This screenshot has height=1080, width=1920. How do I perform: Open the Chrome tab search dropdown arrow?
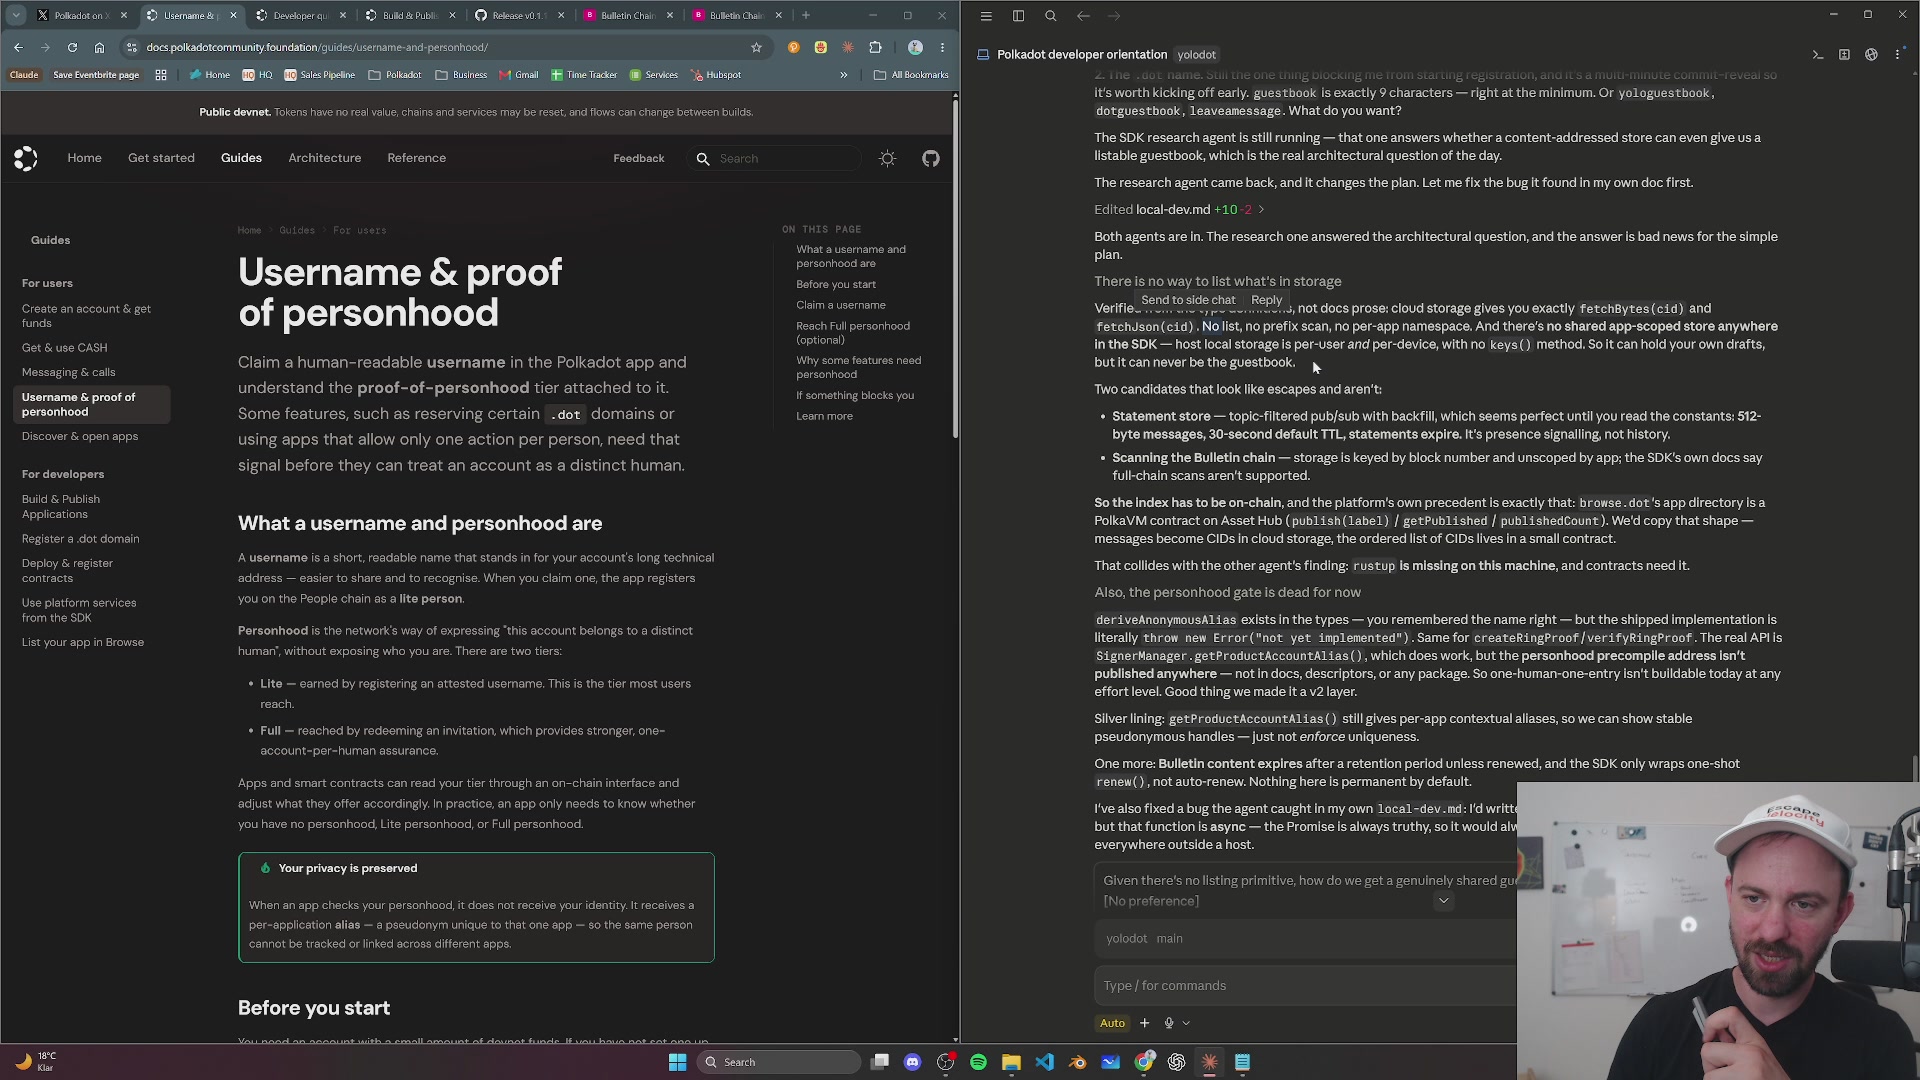tap(16, 15)
